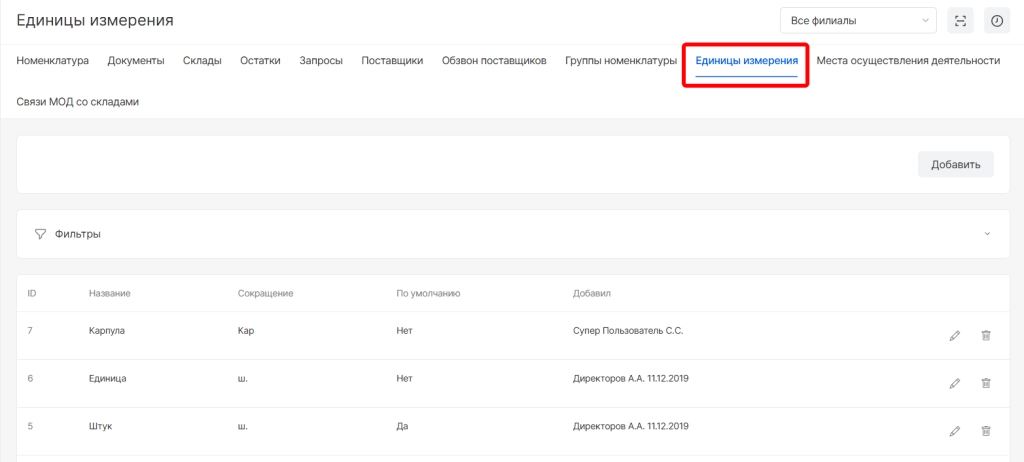The width and height of the screenshot is (1024, 462).
Task: Switch to Группы номенклатуры tab
Action: [x=621, y=61]
